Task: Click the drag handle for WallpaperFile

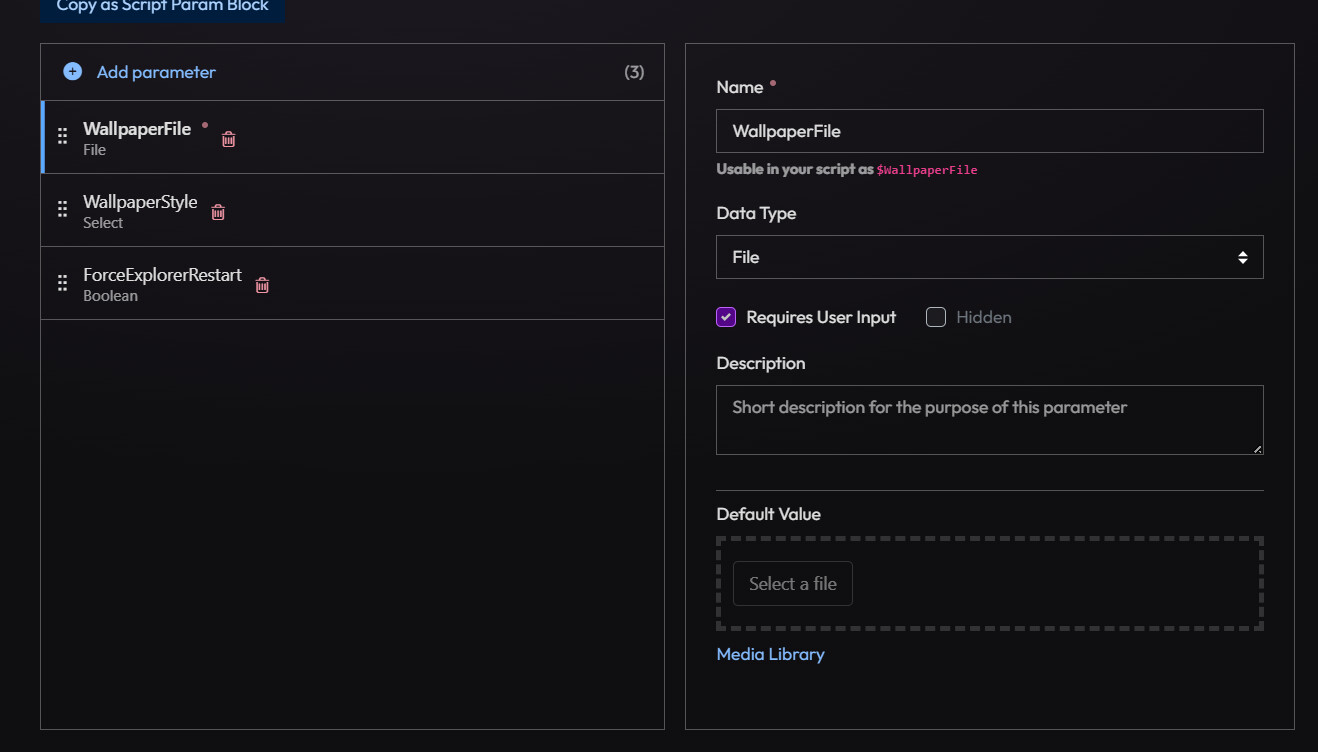Action: click(x=62, y=137)
